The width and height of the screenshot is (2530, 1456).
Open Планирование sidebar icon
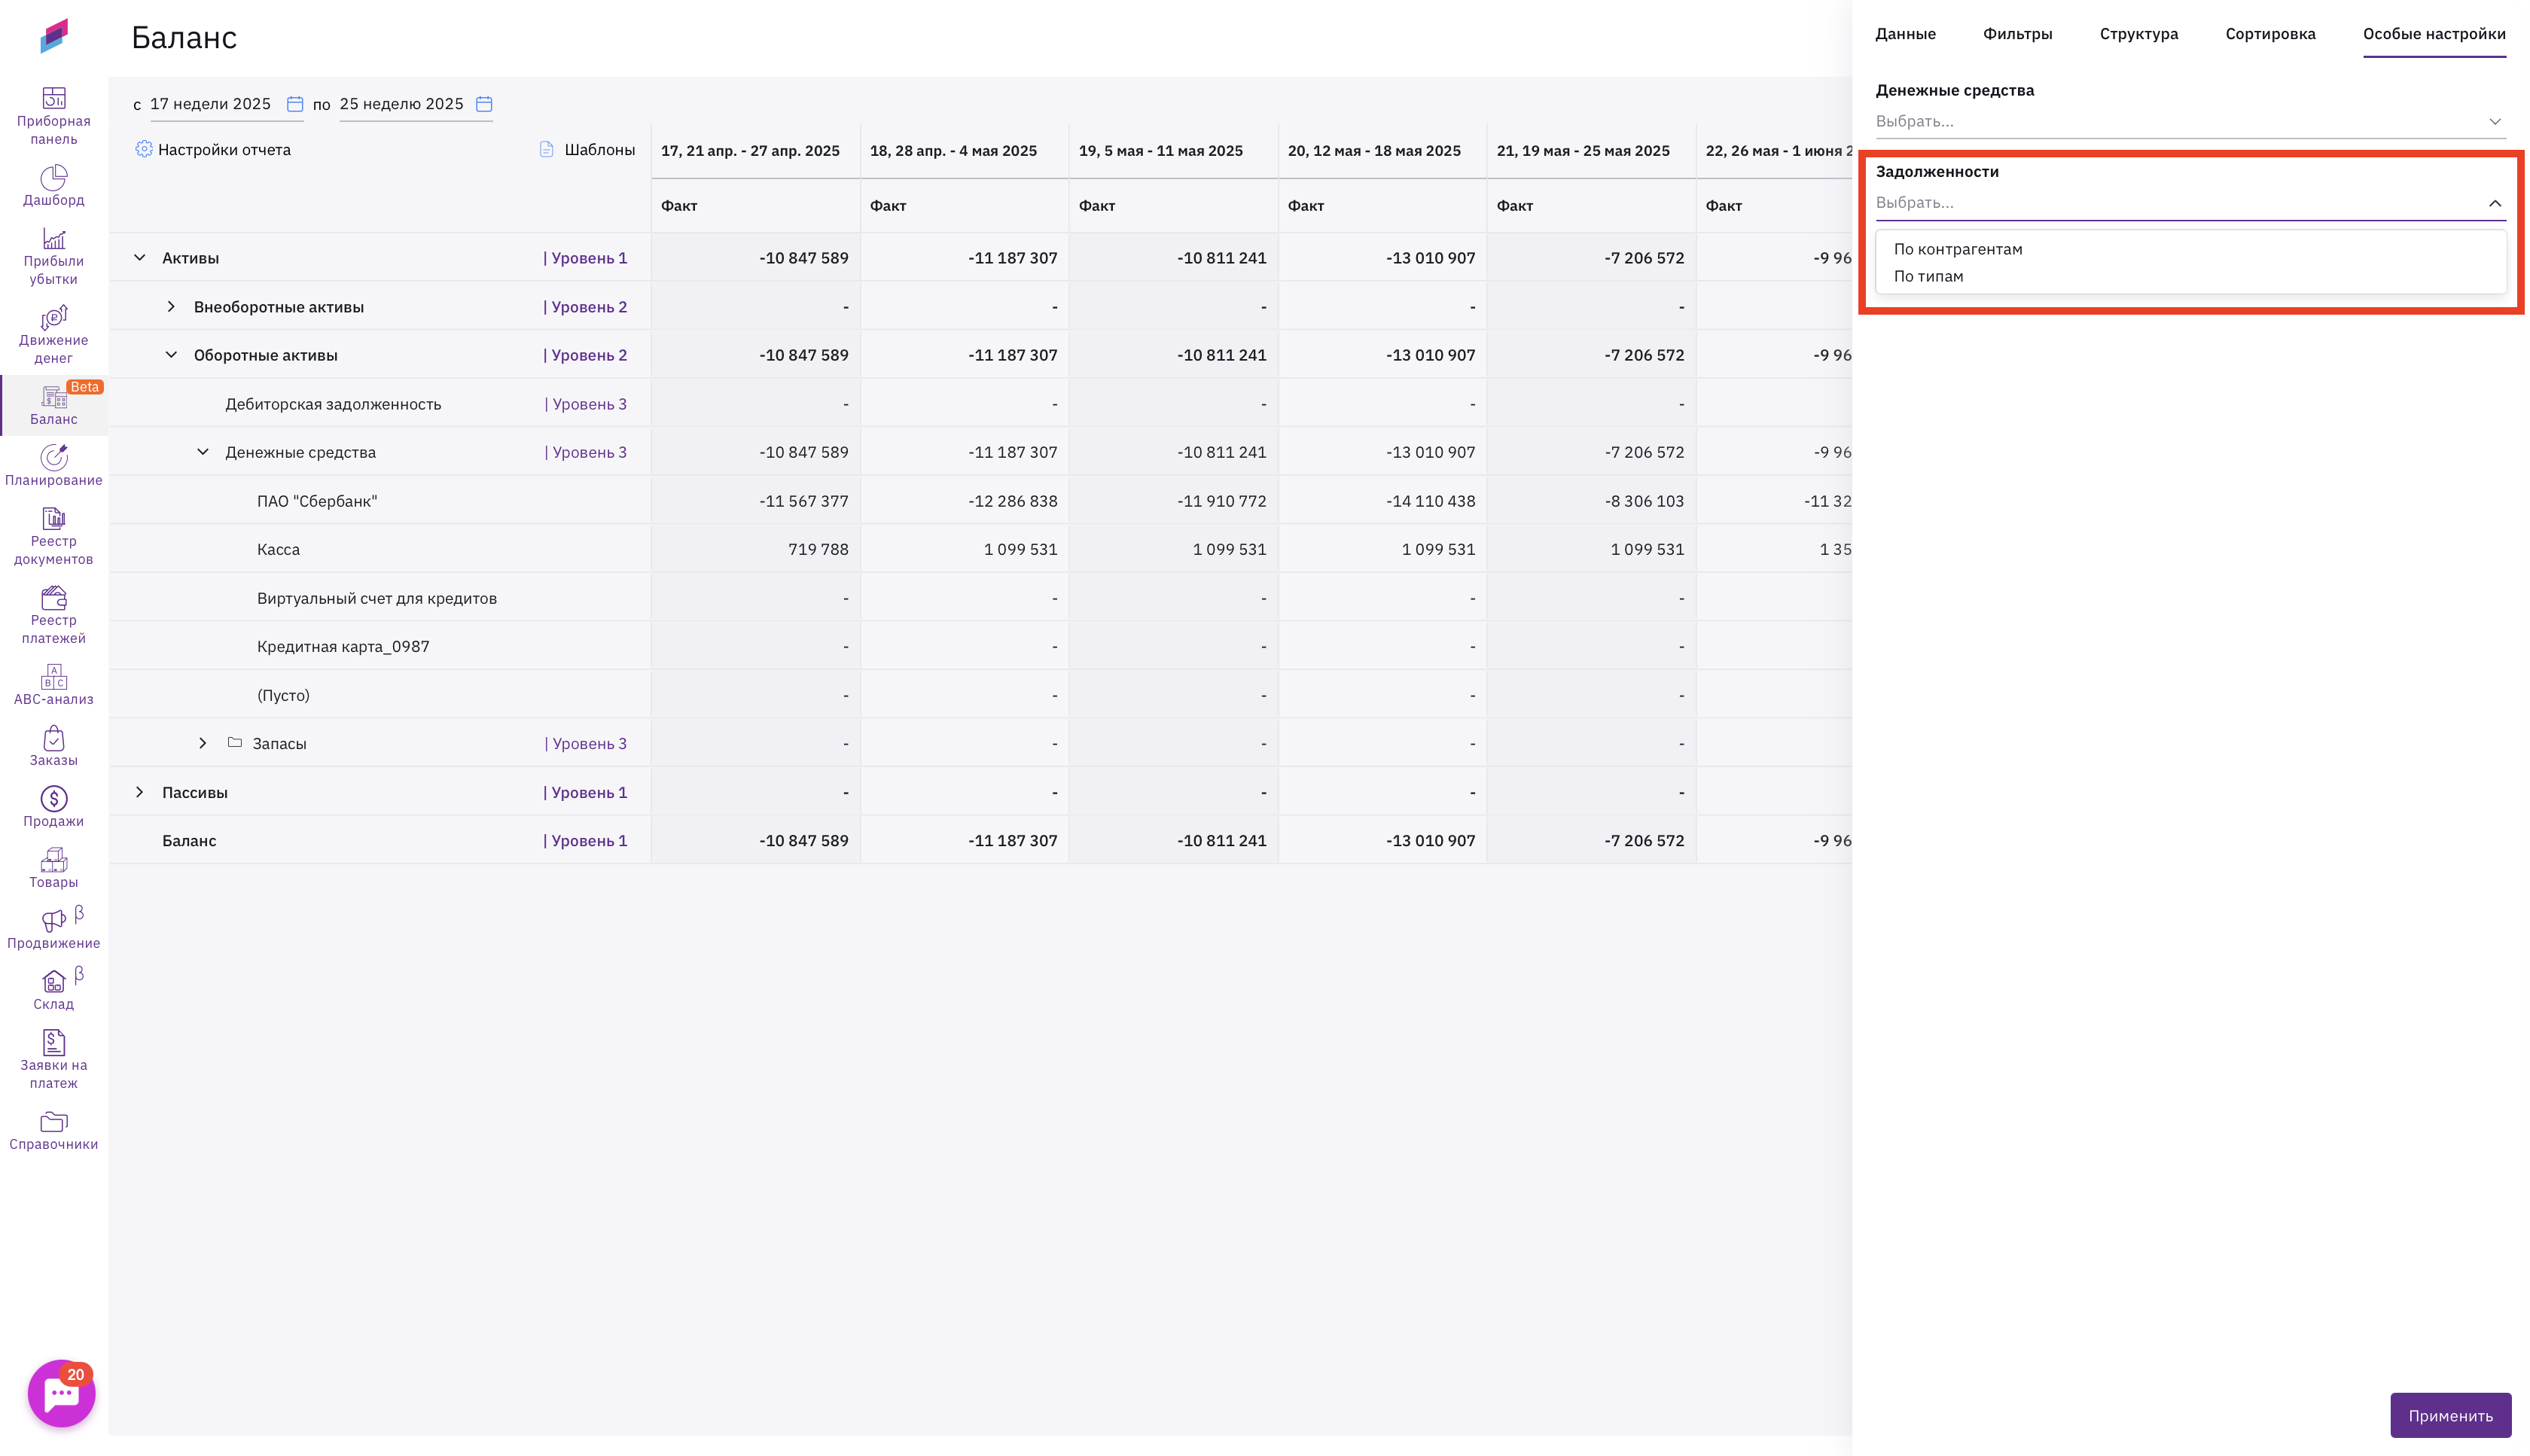click(54, 457)
